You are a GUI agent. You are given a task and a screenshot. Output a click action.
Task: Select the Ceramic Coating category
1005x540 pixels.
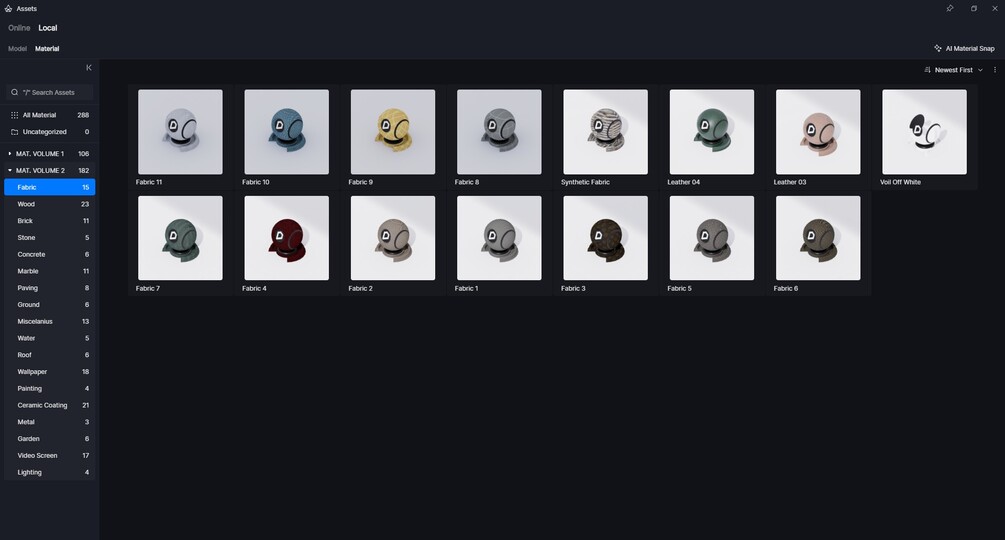click(x=49, y=405)
